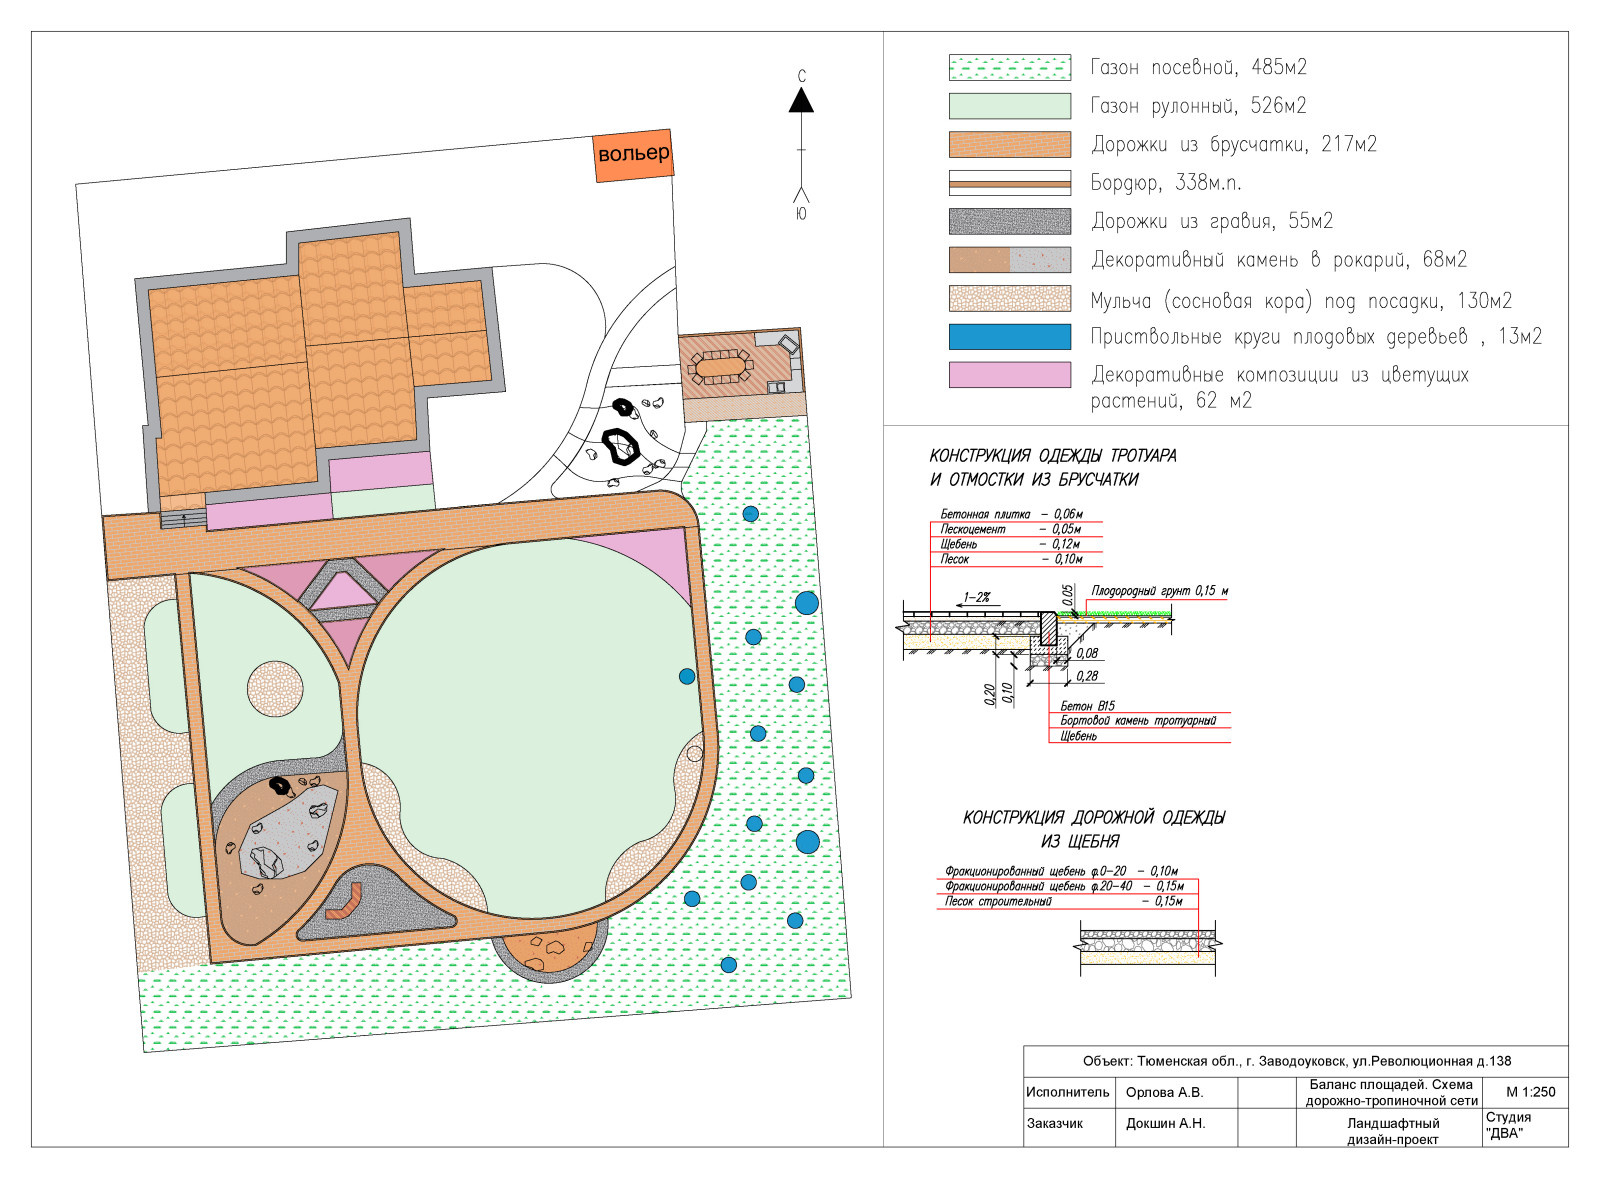Click 'Приствольные круги плодовых деревьев, 13м2' text
This screenshot has height=1178, width=1600.
tap(1316, 337)
